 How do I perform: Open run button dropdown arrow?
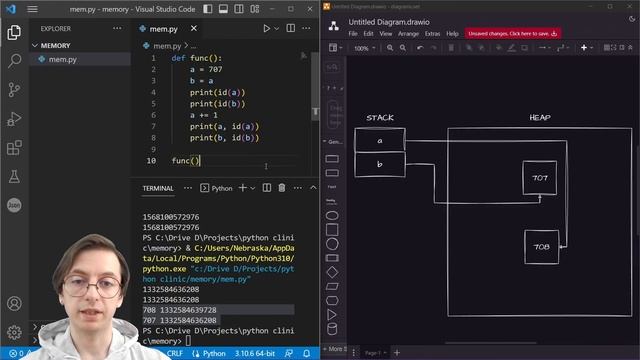[x=276, y=29]
